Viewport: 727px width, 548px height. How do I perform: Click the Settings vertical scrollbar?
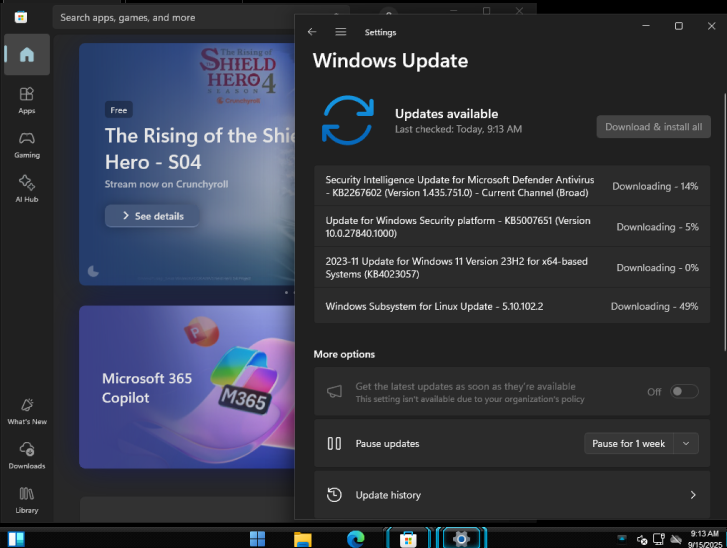[x=724, y=223]
